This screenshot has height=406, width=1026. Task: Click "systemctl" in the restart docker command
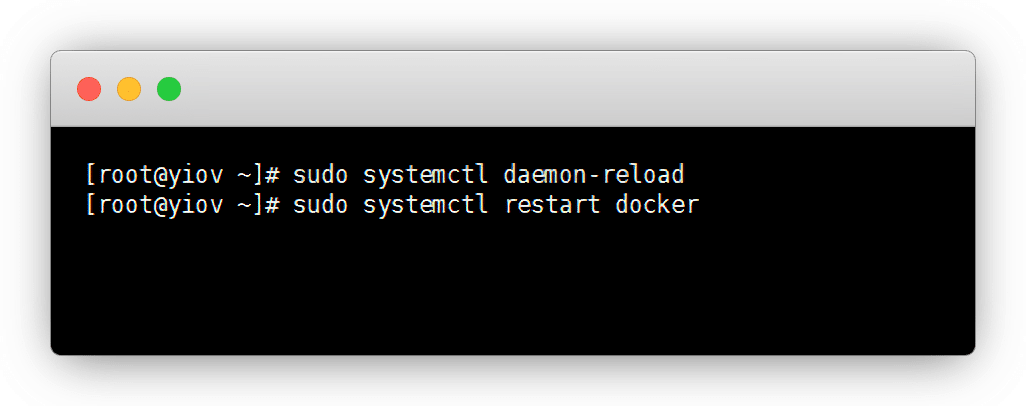click(x=425, y=205)
